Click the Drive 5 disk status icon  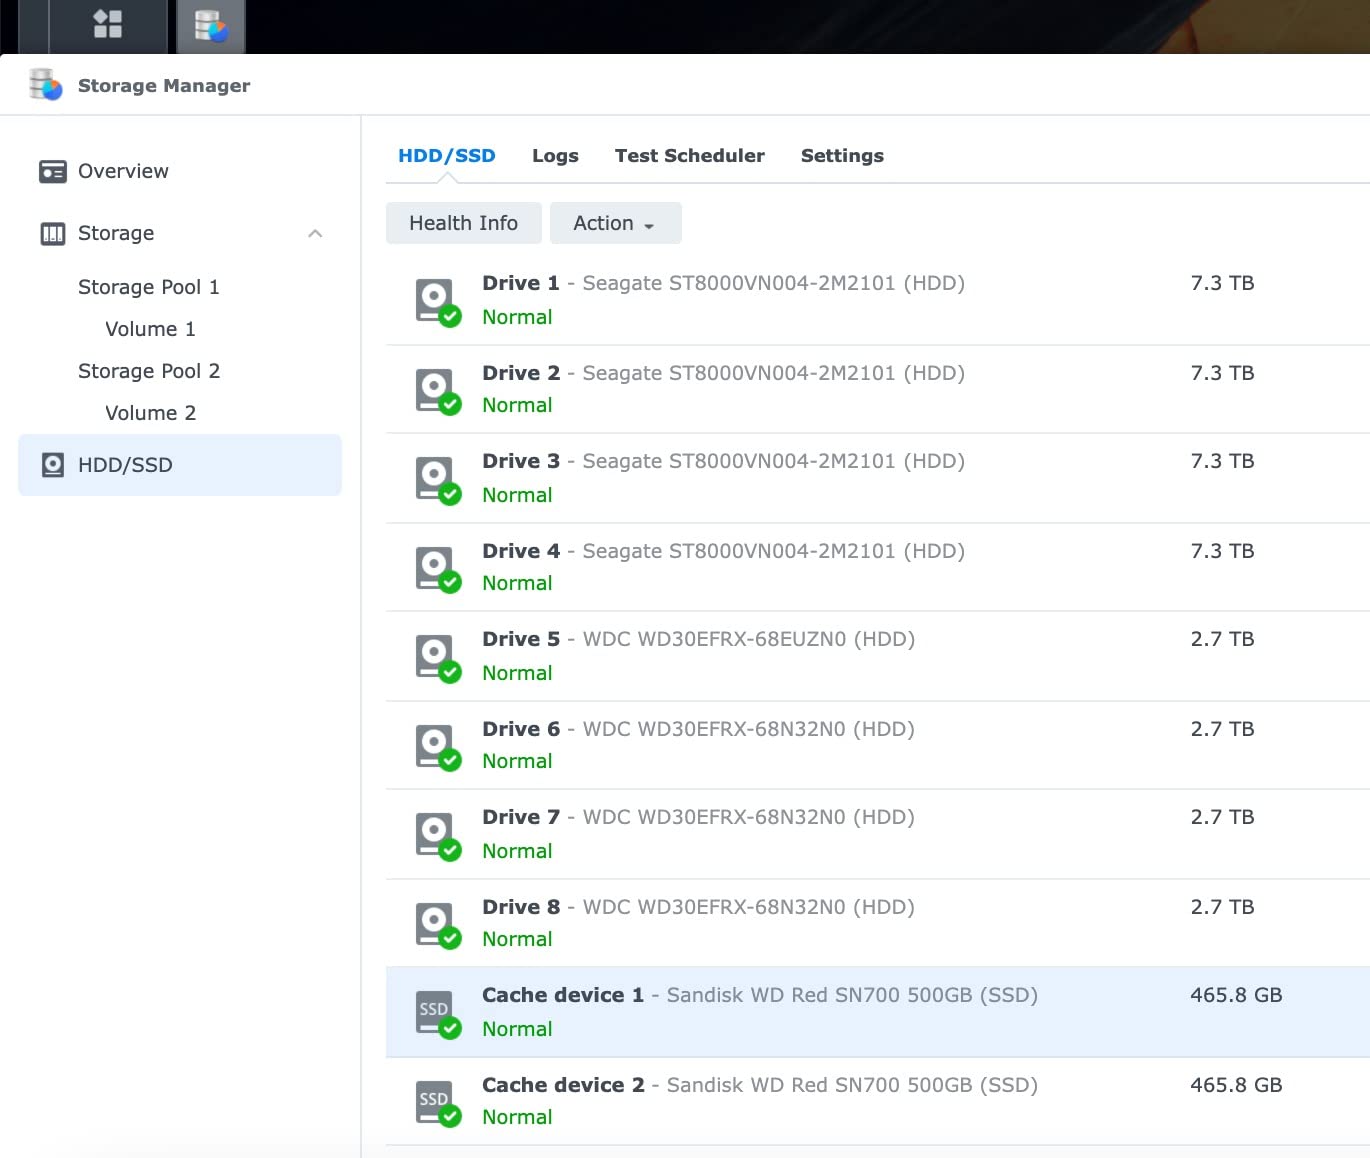[x=437, y=657]
